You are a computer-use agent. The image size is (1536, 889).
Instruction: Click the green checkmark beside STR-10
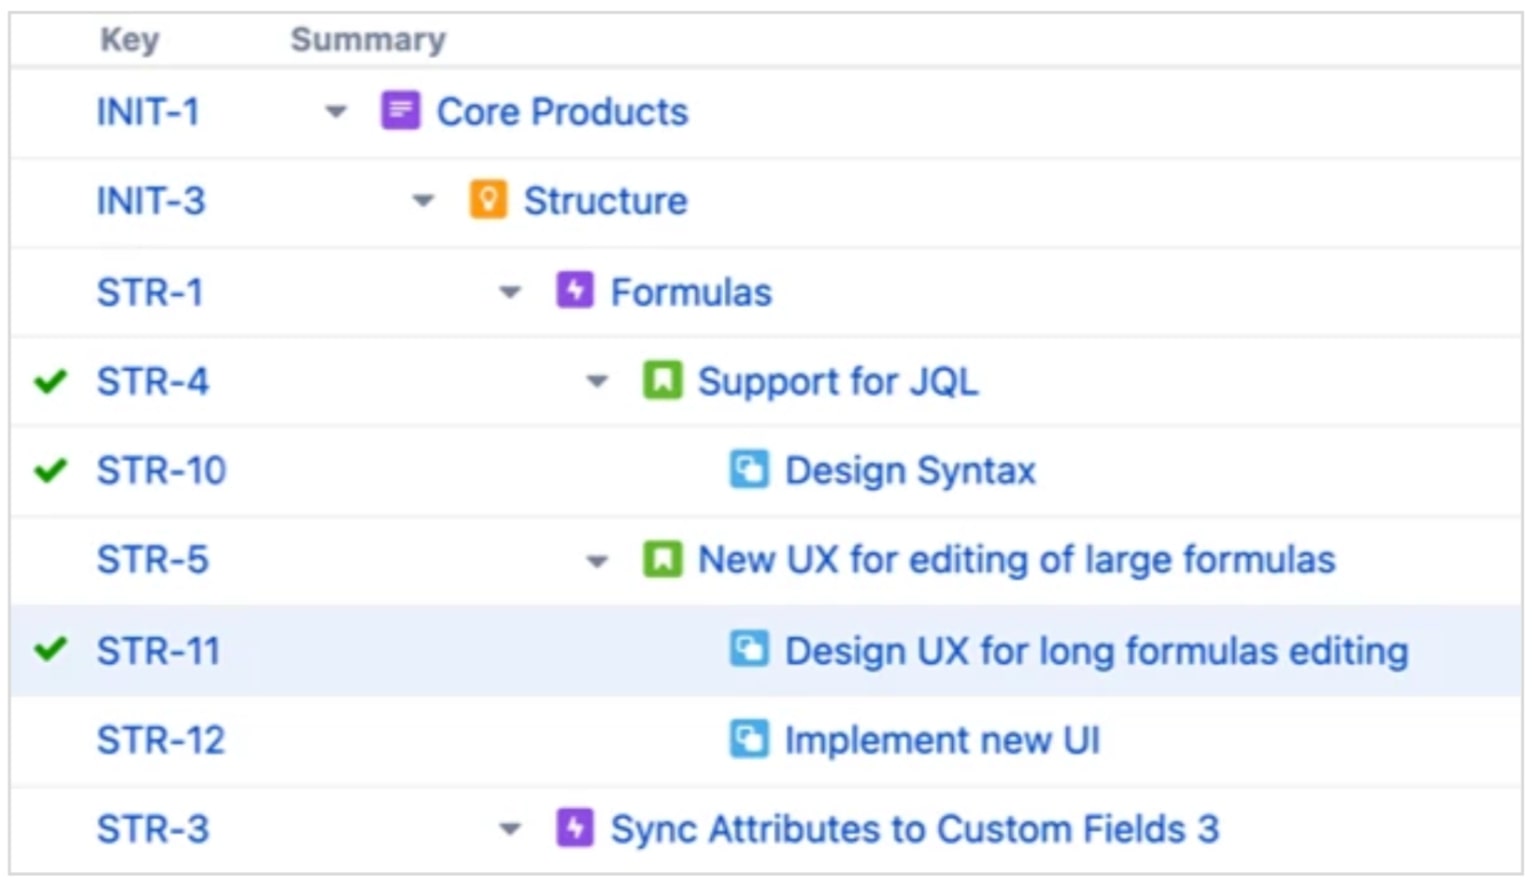pyautogui.click(x=50, y=470)
